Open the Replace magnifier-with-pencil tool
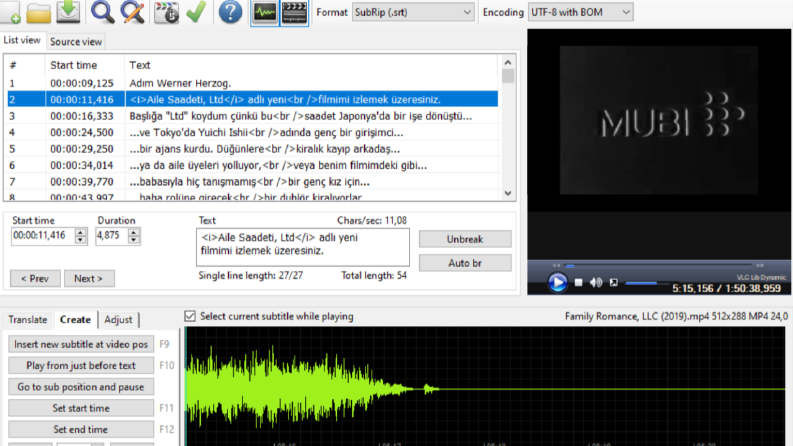793x446 pixels. click(133, 12)
